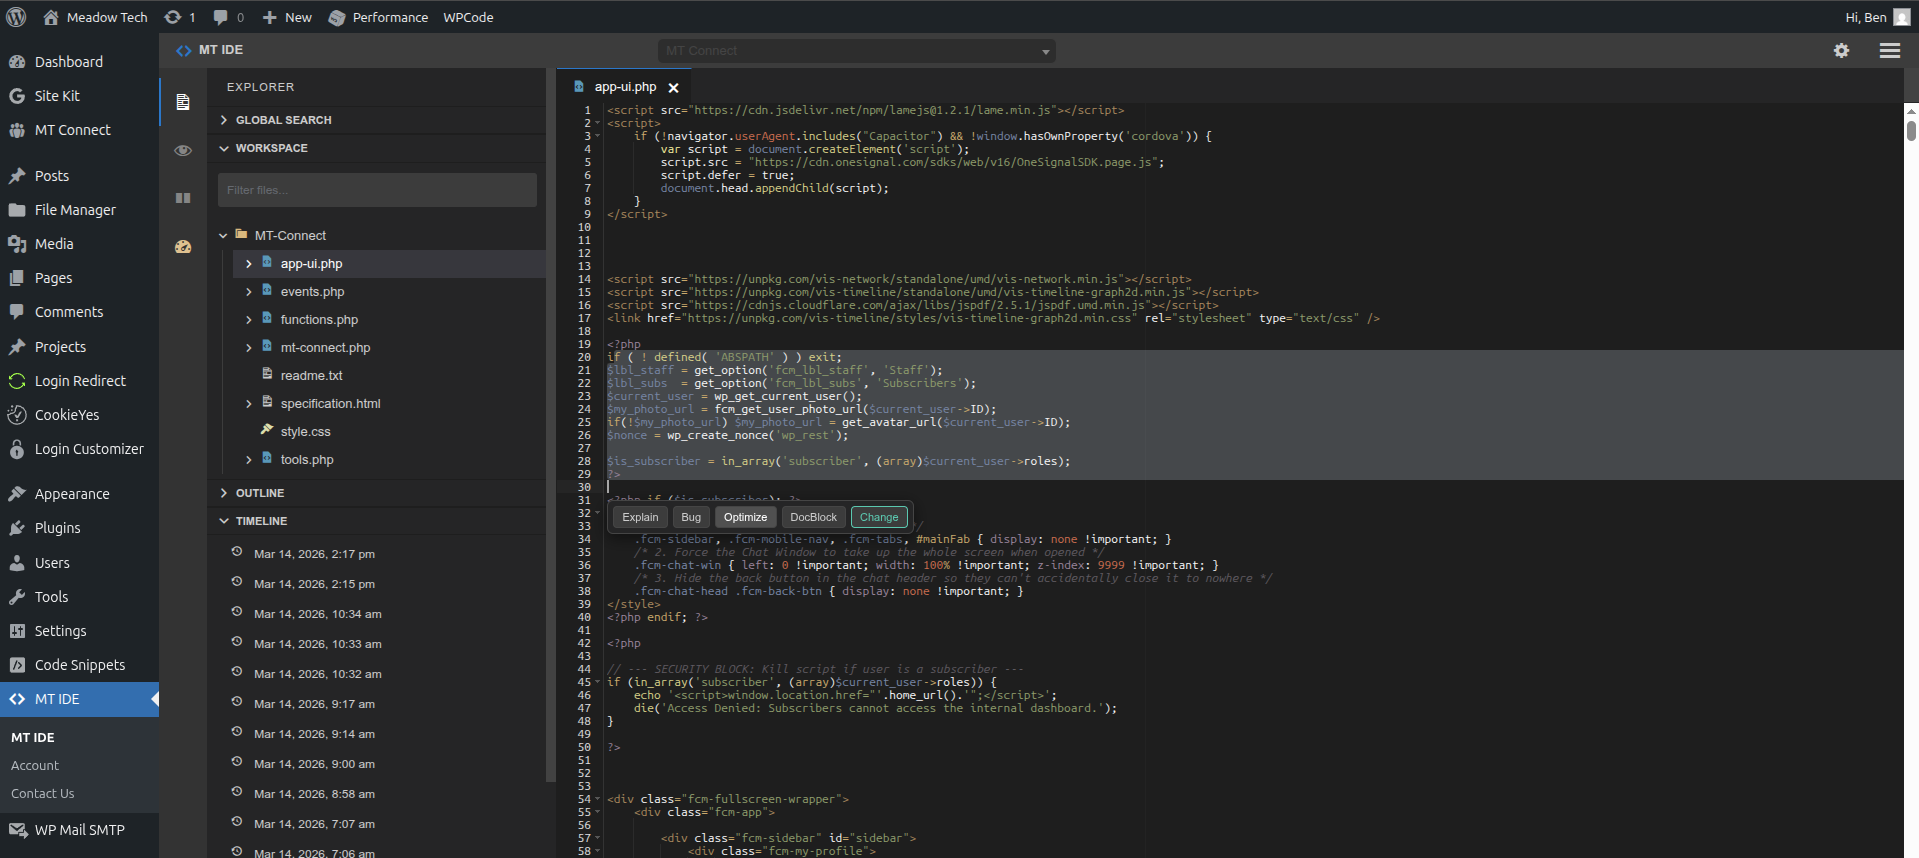Image resolution: width=1919 pixels, height=858 pixels.
Task: Open the Dashboard admin menu item
Action: click(x=79, y=62)
